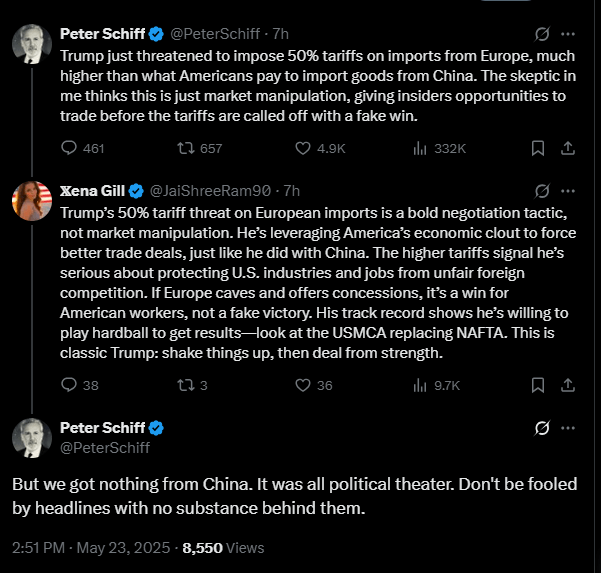
Task: Bookmark Peter Schiff's first tweet
Action: (x=538, y=148)
